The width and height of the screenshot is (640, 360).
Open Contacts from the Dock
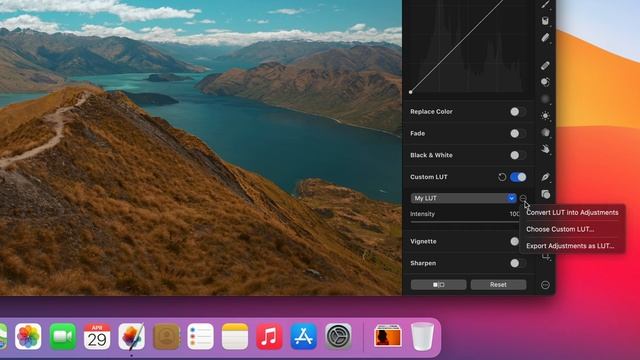pyautogui.click(x=166, y=336)
